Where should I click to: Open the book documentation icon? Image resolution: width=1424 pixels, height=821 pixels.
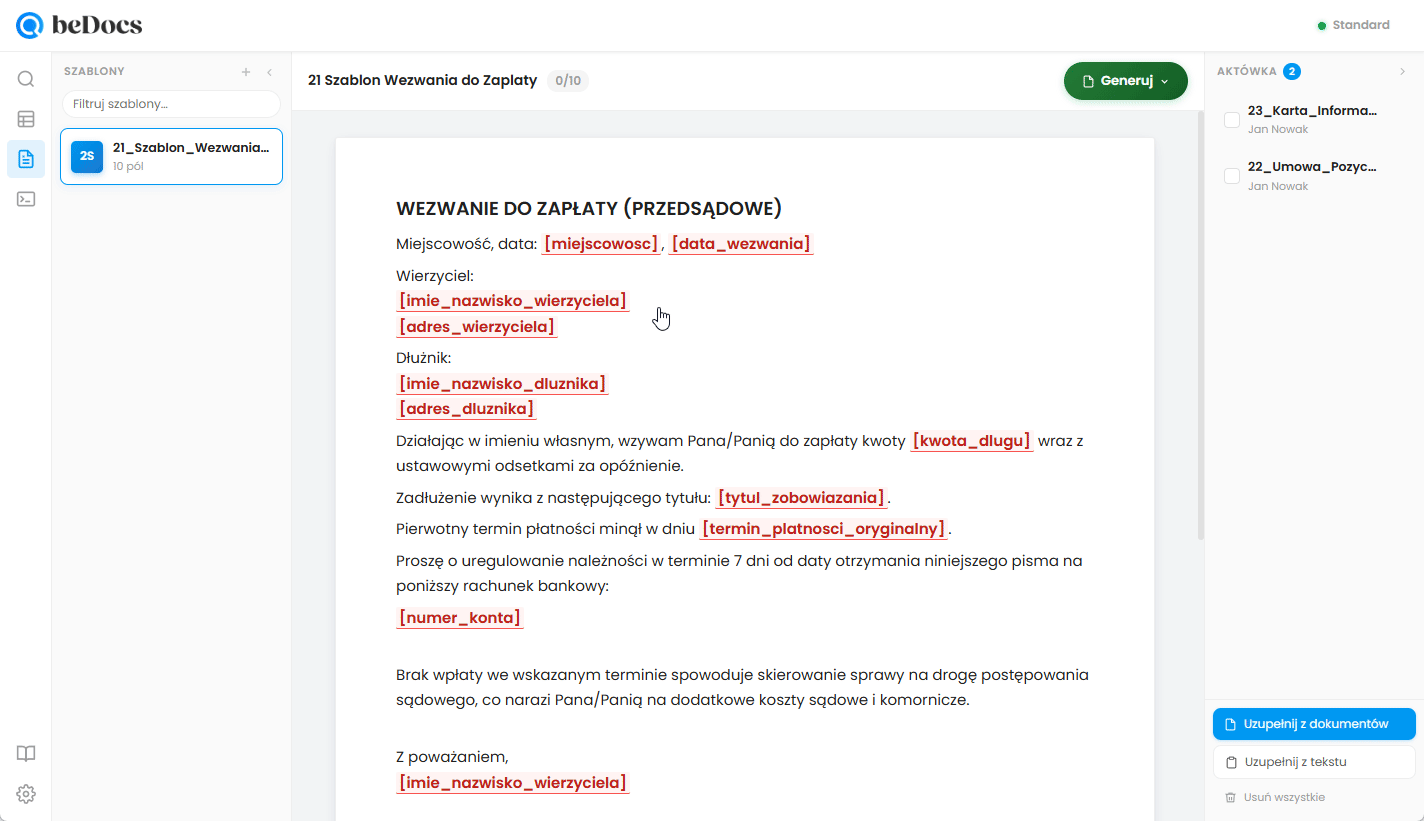pyautogui.click(x=26, y=754)
